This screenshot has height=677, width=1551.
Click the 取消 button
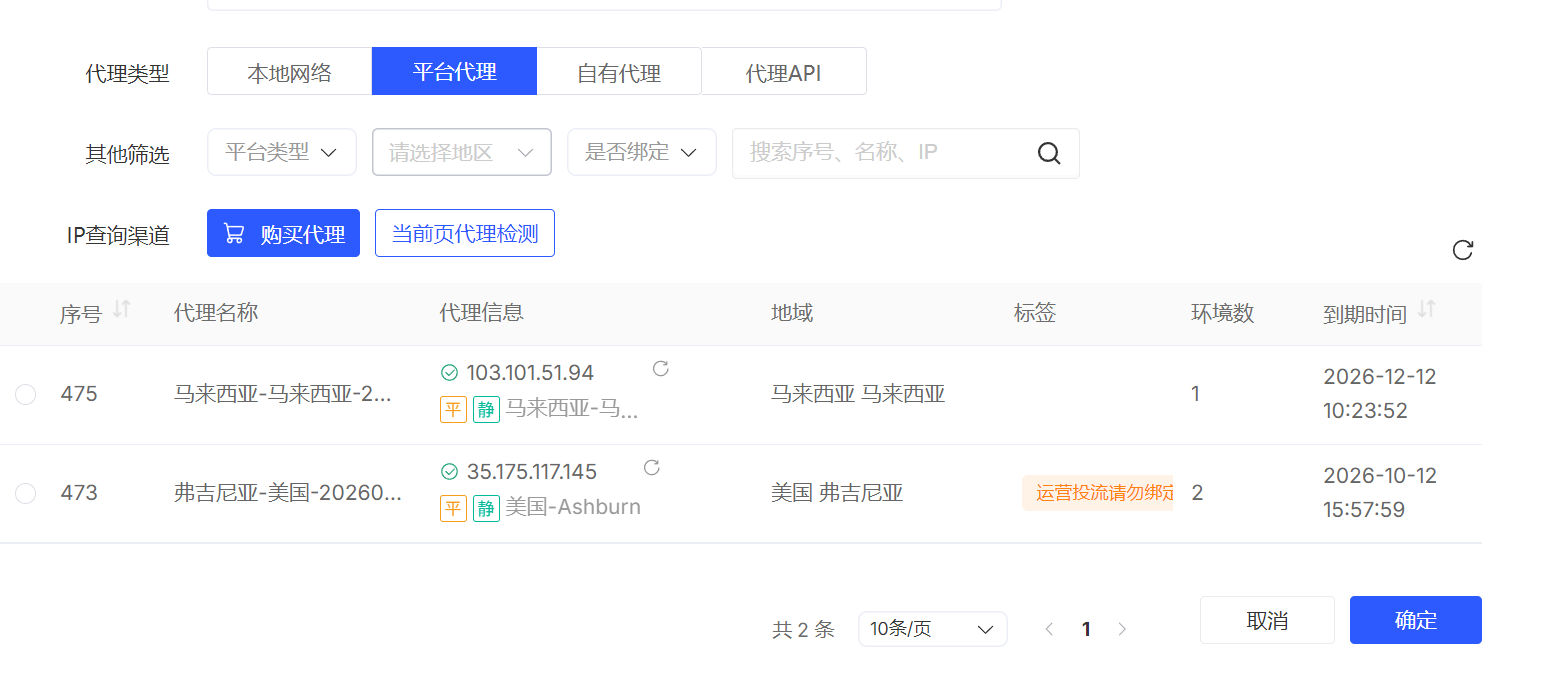[1267, 620]
